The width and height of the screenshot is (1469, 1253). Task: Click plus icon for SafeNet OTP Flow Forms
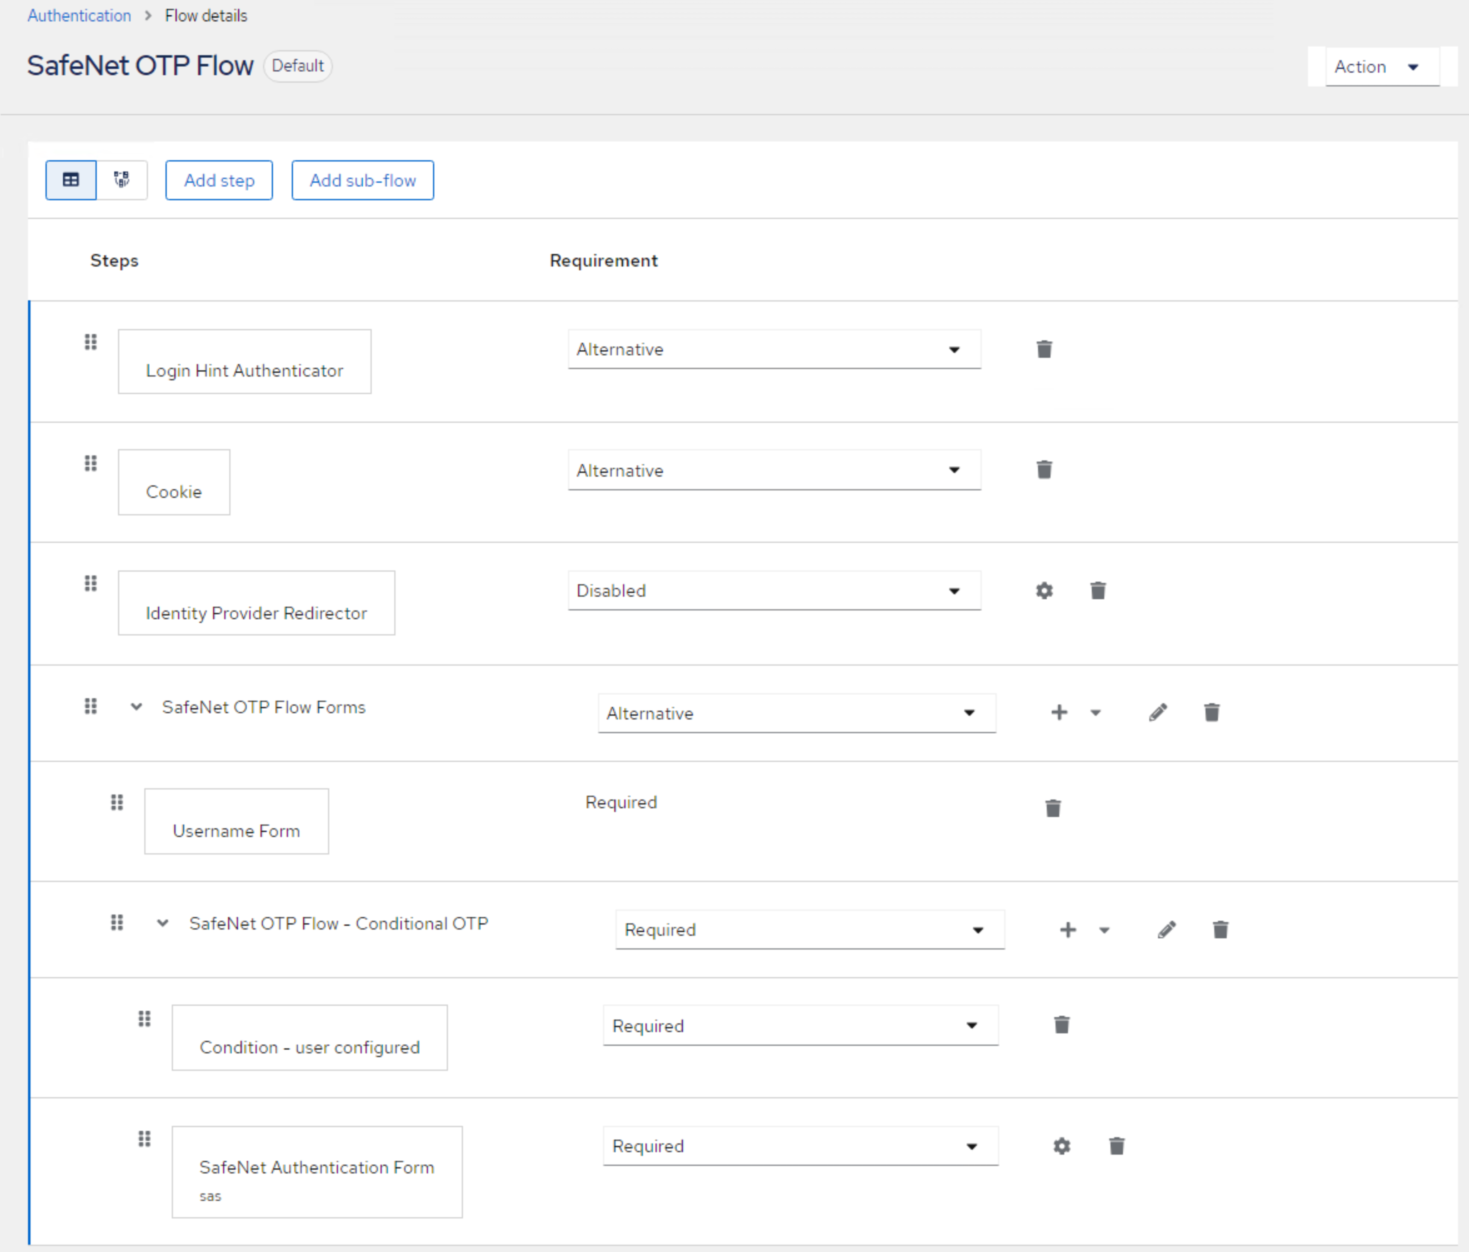click(1059, 713)
